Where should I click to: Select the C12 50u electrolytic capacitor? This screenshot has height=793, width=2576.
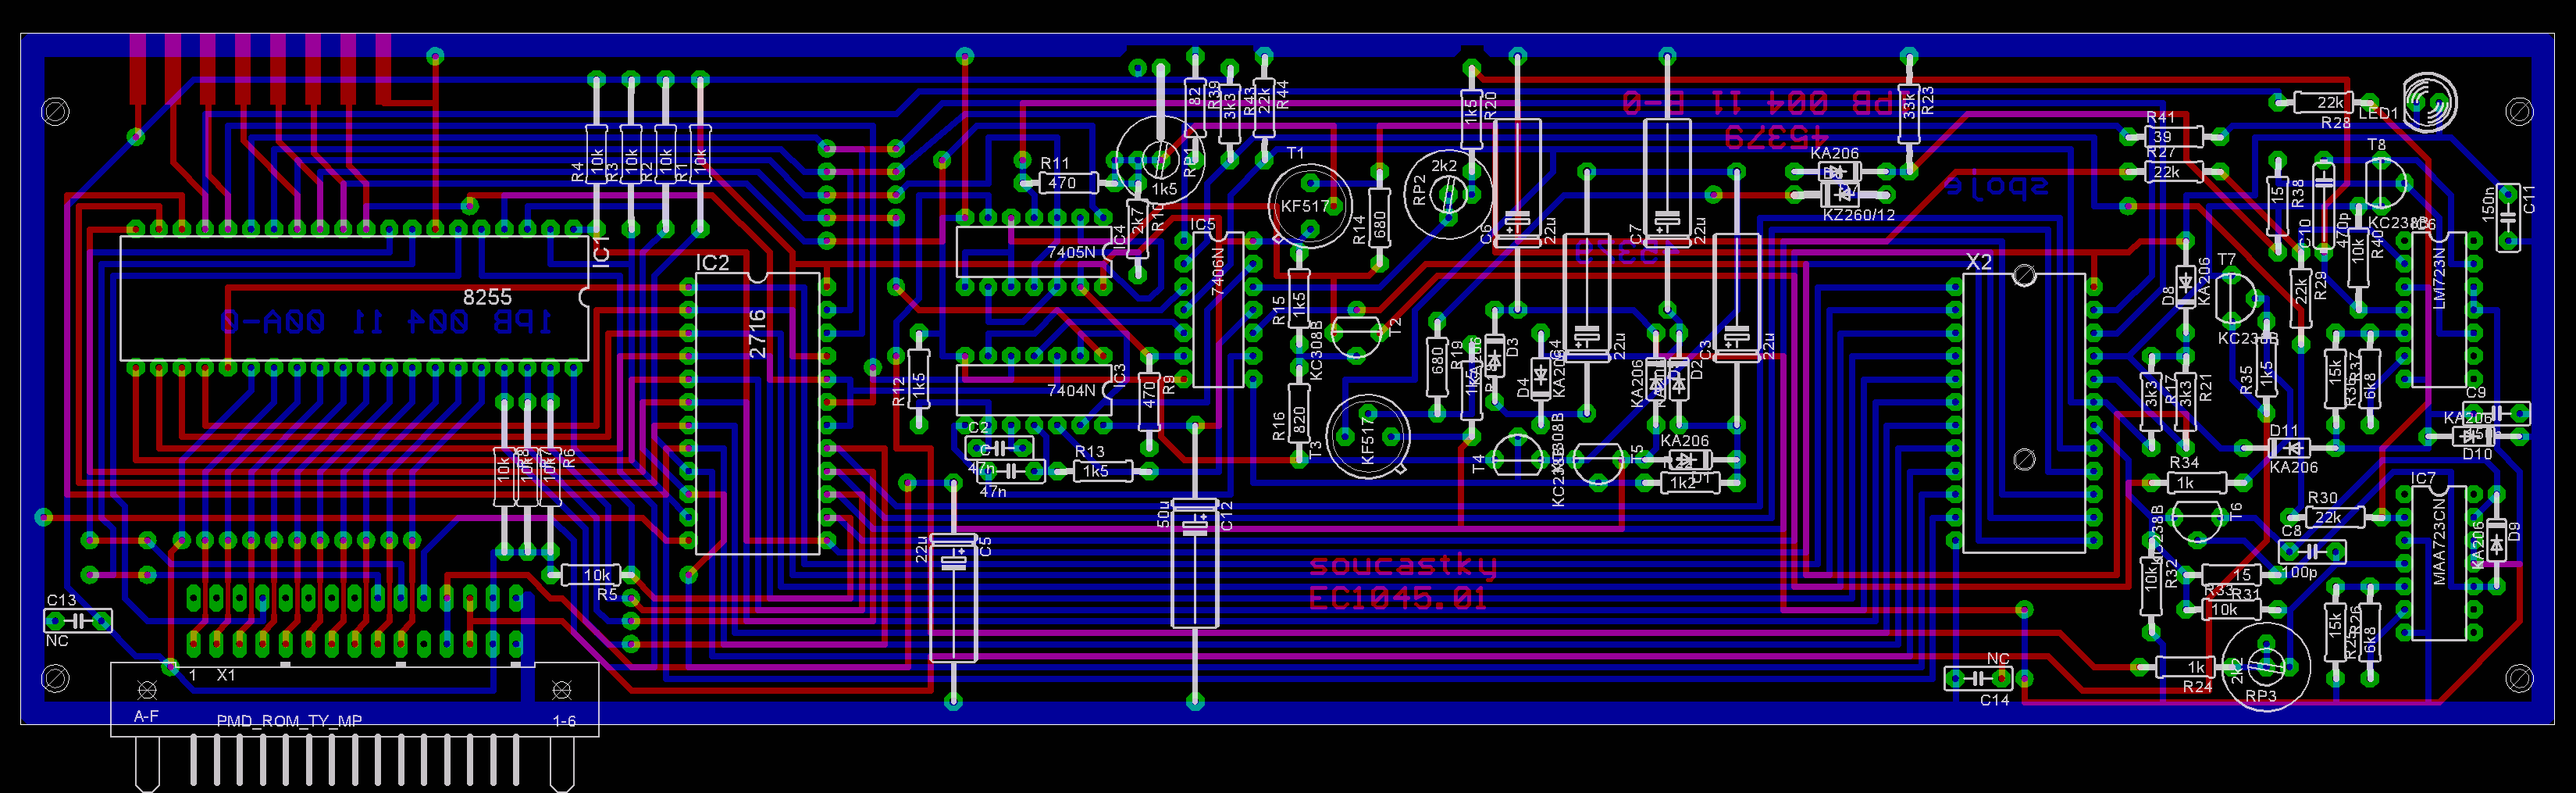1195,563
